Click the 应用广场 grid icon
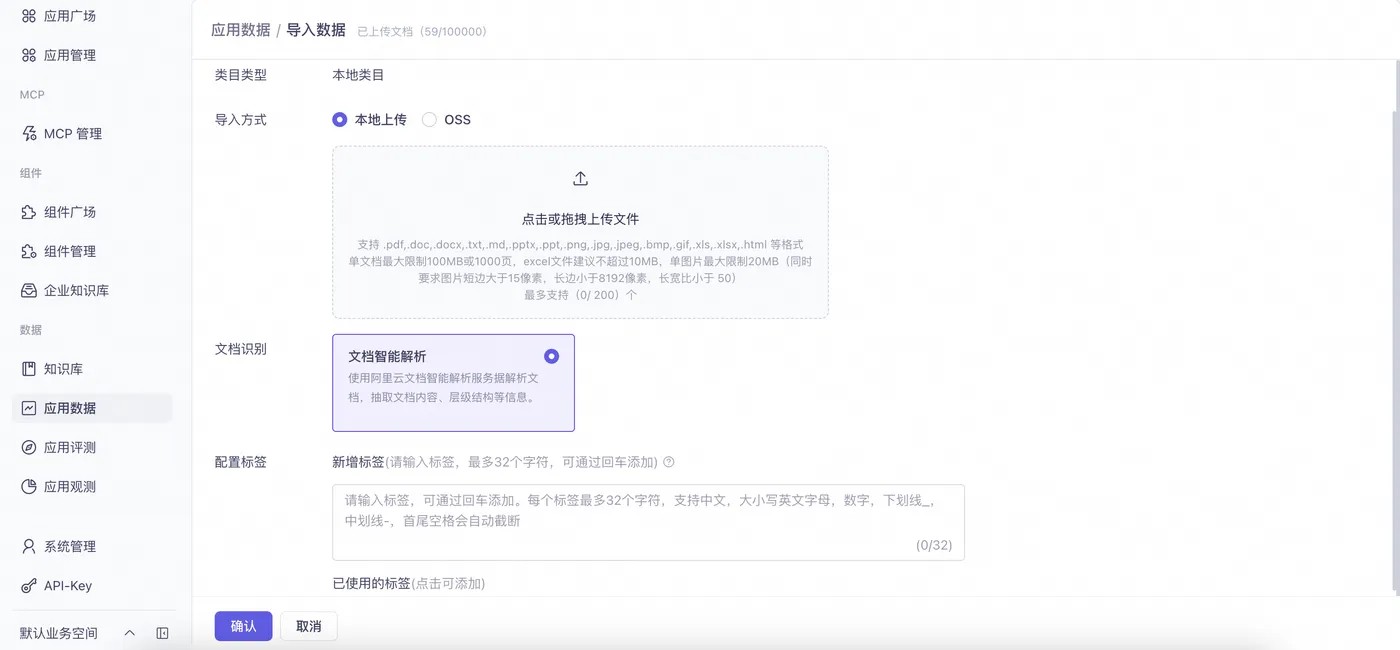Image resolution: width=1400 pixels, height=650 pixels. (29, 16)
